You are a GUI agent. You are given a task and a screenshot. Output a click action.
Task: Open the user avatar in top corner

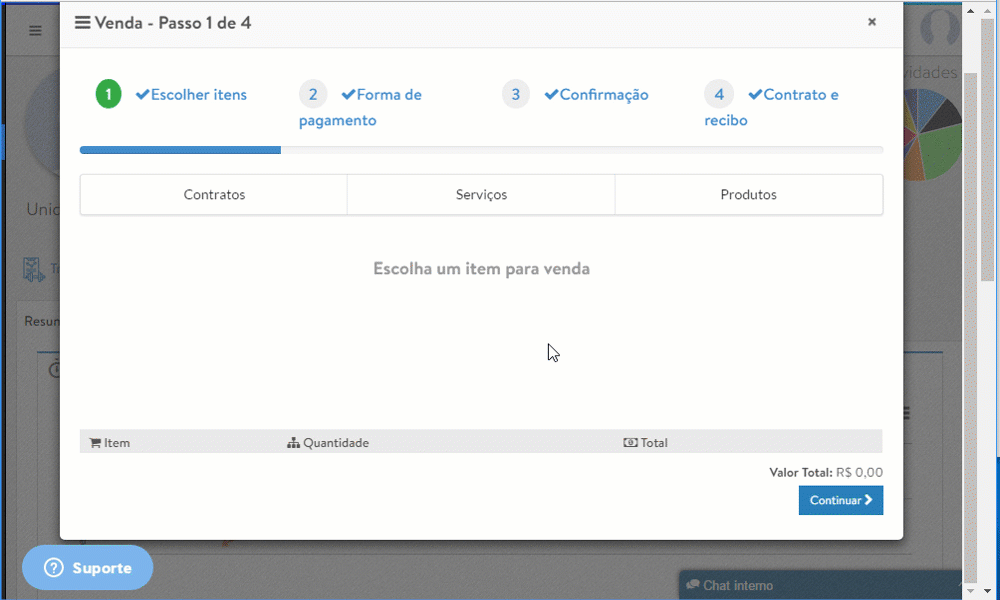[938, 29]
